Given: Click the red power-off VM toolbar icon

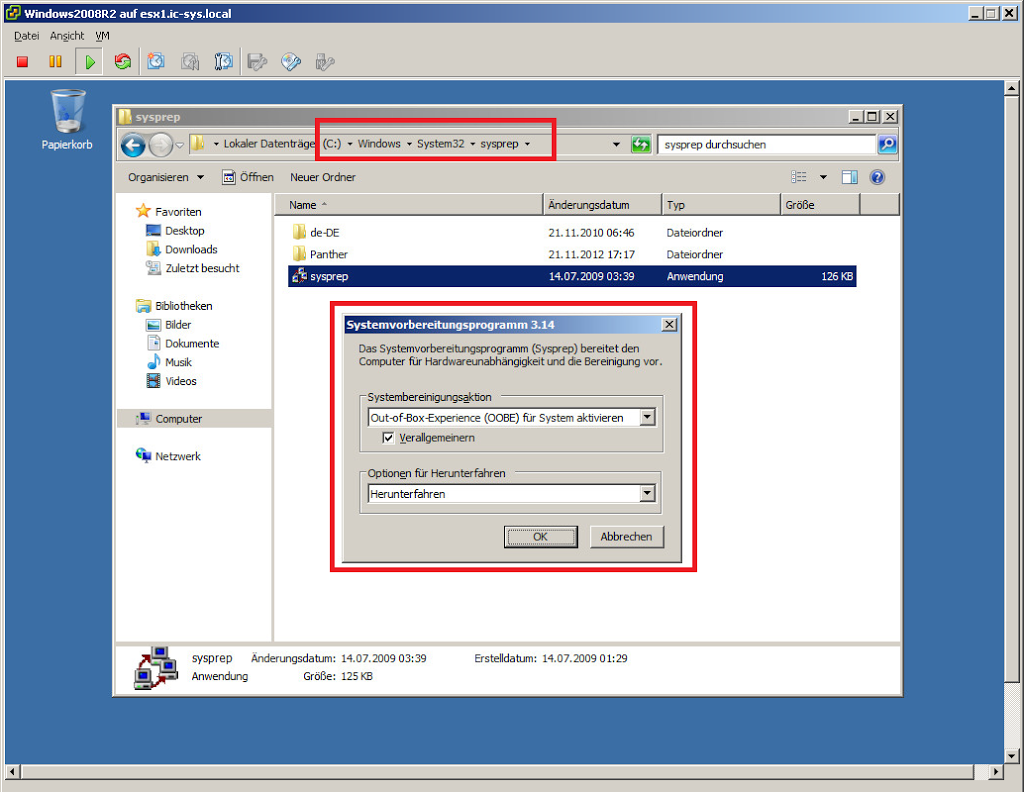Looking at the screenshot, I should point(23,62).
